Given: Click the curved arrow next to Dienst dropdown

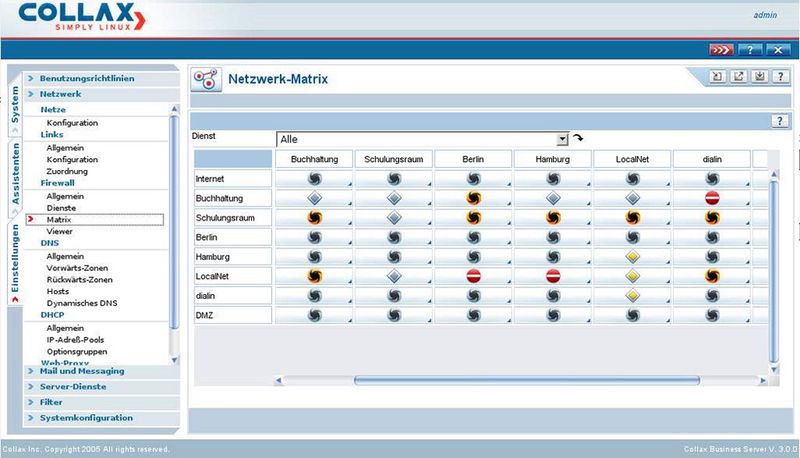Looking at the screenshot, I should (x=578, y=138).
